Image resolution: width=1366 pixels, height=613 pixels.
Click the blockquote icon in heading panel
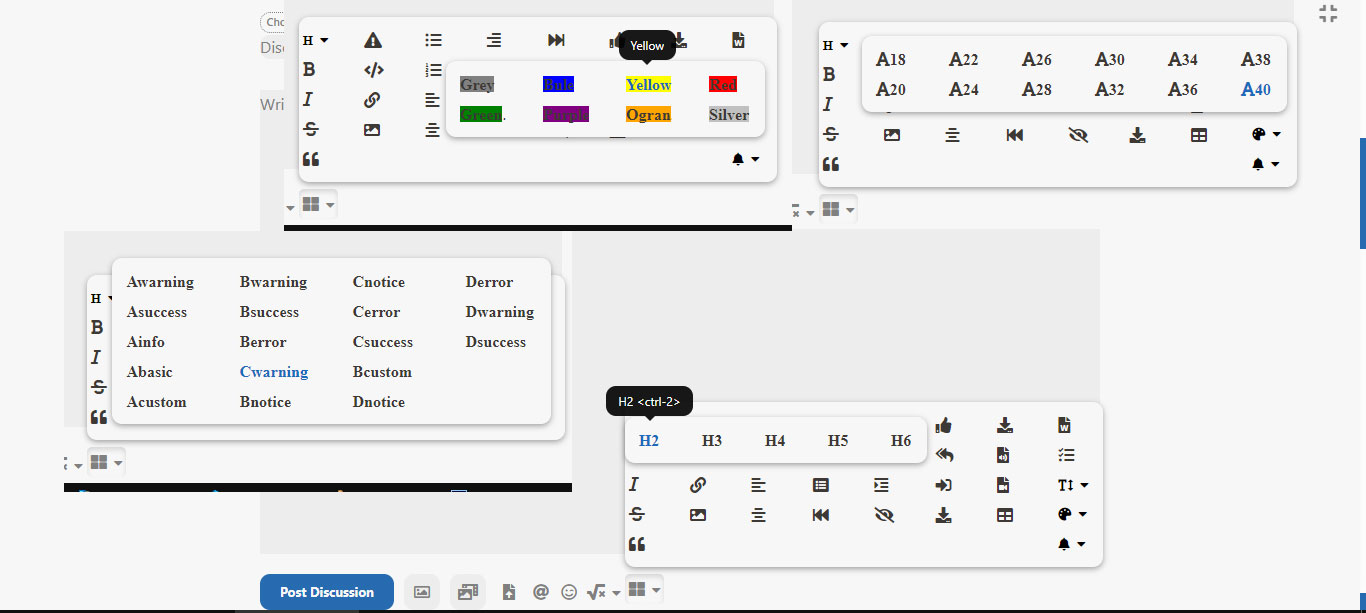(637, 544)
